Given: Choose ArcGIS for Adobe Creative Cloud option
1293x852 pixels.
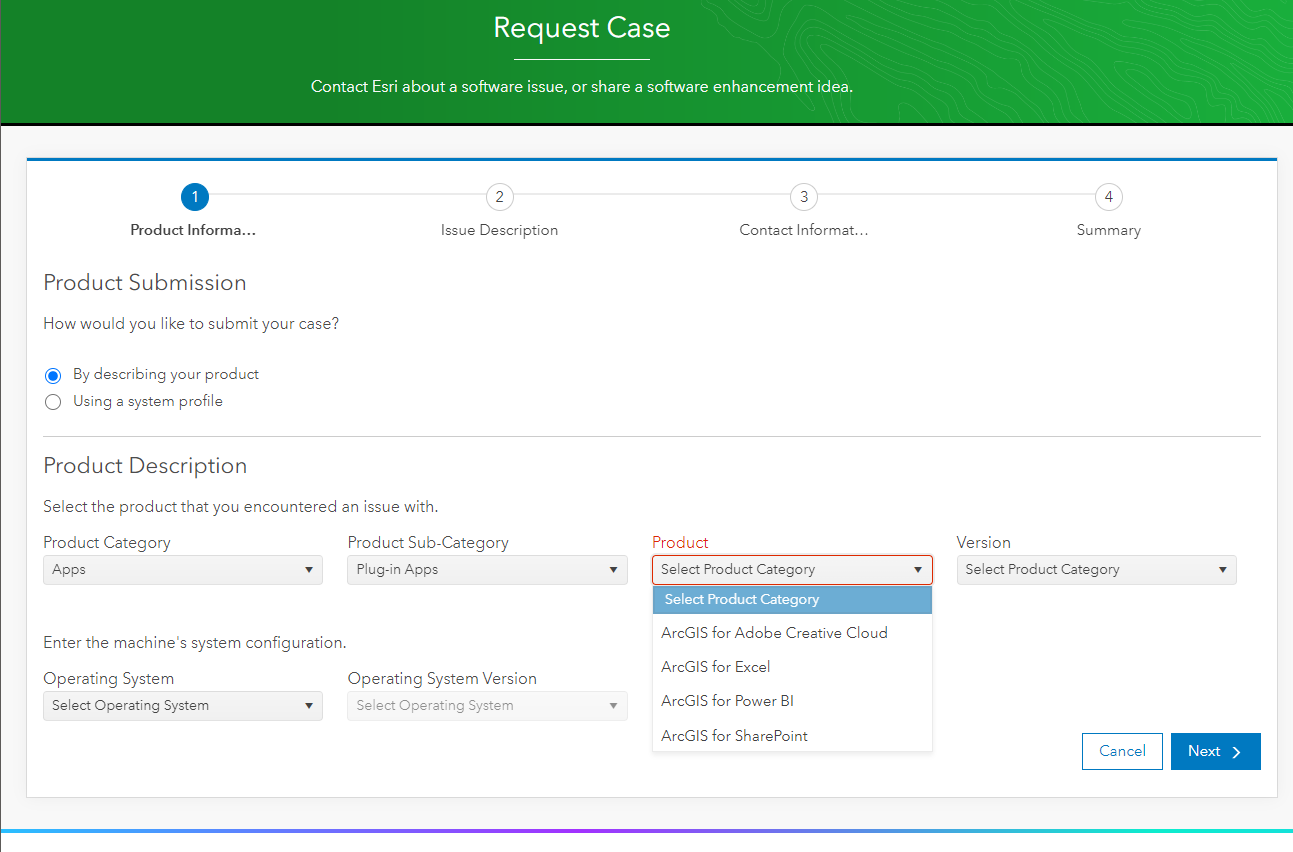Looking at the screenshot, I should click(774, 633).
